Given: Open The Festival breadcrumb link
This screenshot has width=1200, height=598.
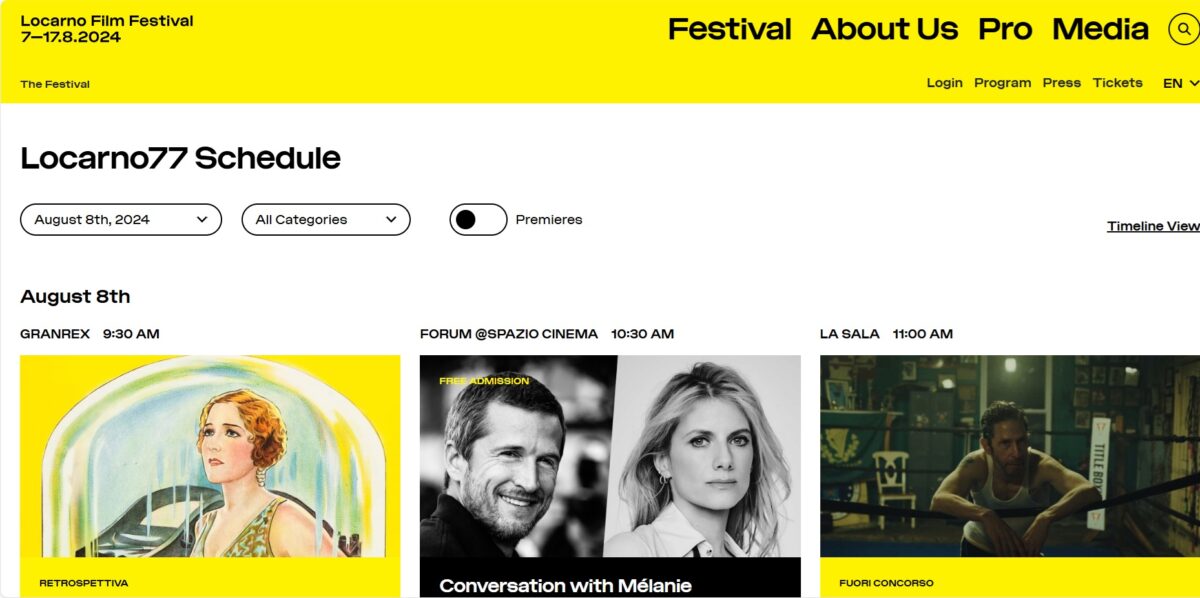Looking at the screenshot, I should pos(55,84).
